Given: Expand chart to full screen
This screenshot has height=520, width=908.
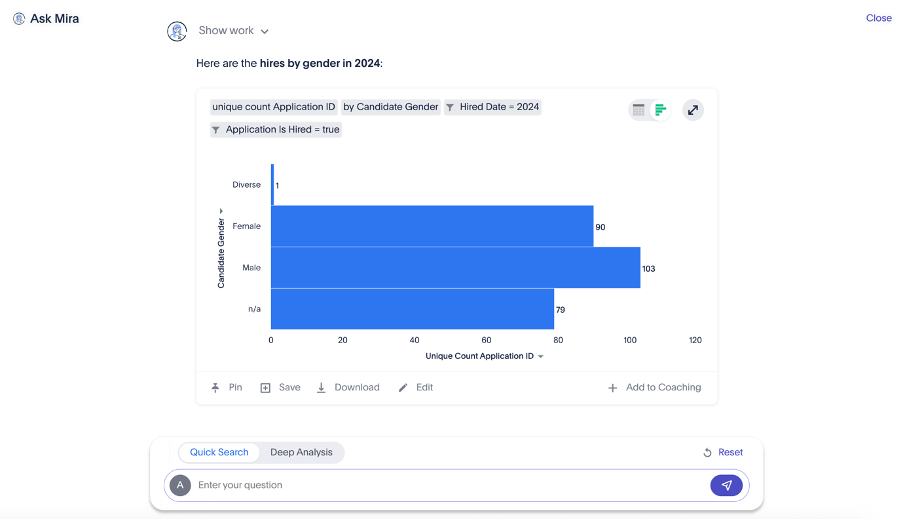Looking at the screenshot, I should click(693, 110).
